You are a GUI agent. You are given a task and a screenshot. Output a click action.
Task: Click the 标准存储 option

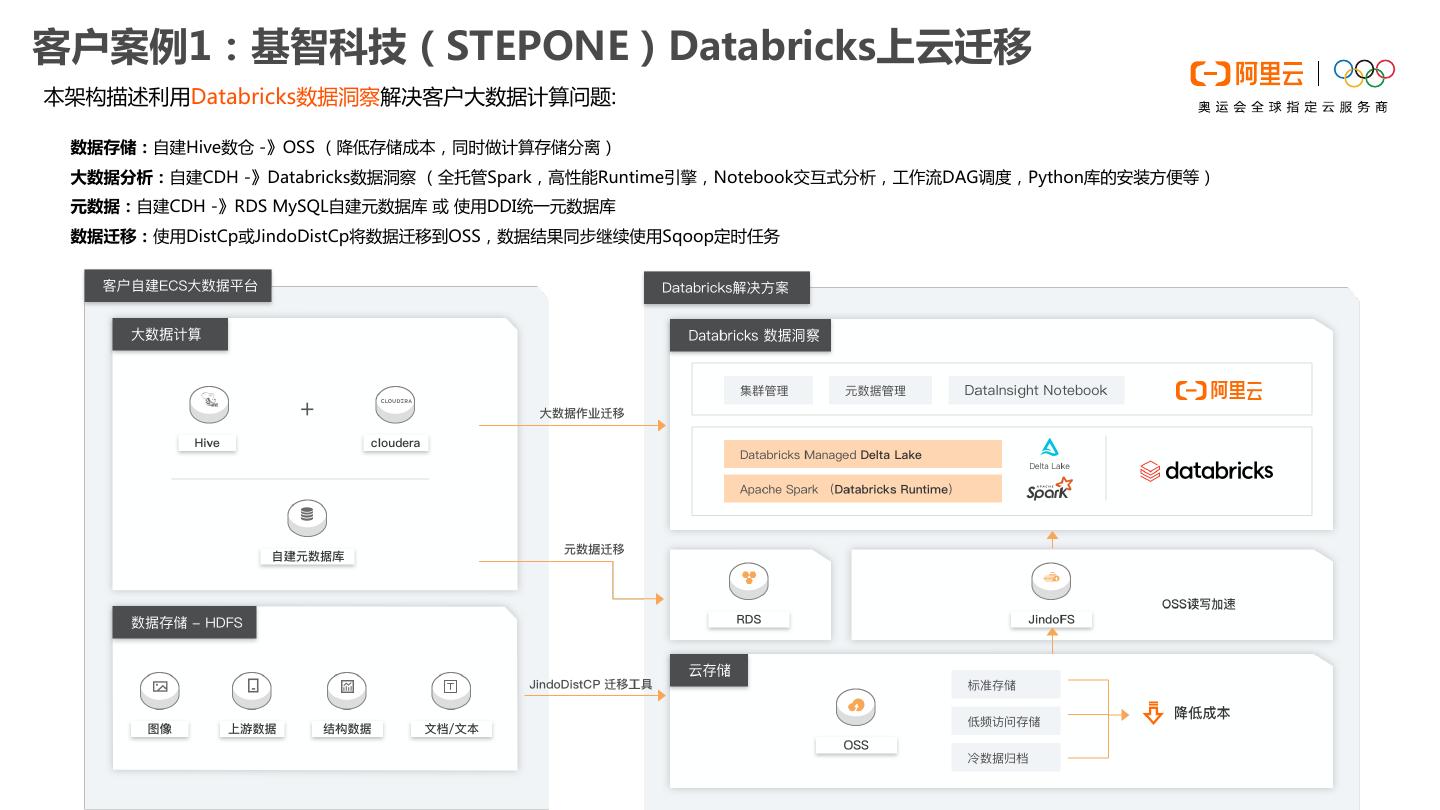tap(1005, 685)
